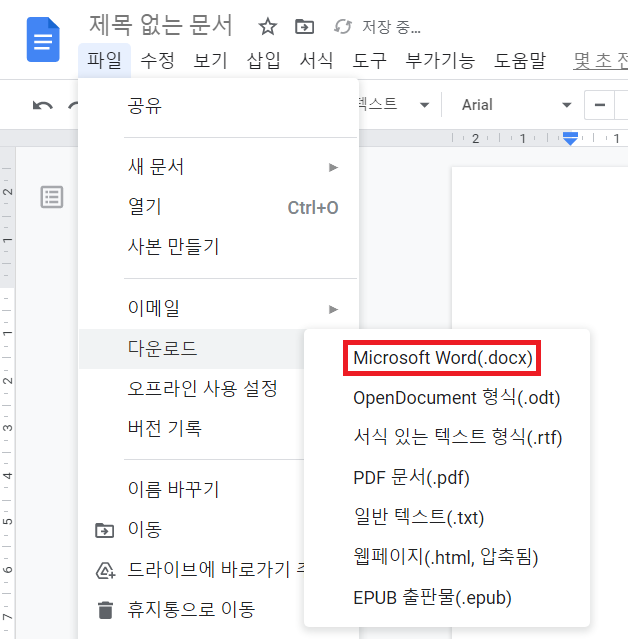This screenshot has height=639, width=628.
Task: Open the Arial font dropdown
Action: point(516,105)
